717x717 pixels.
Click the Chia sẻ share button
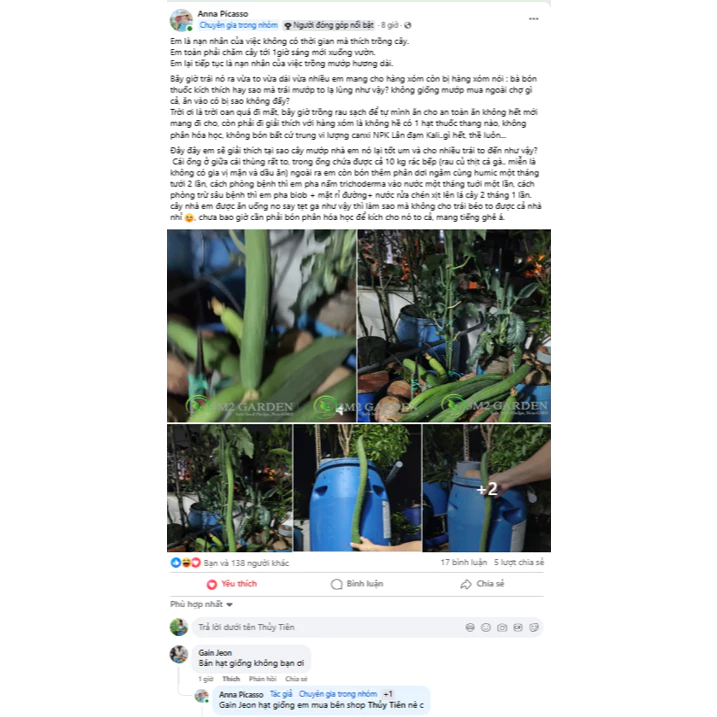(482, 584)
